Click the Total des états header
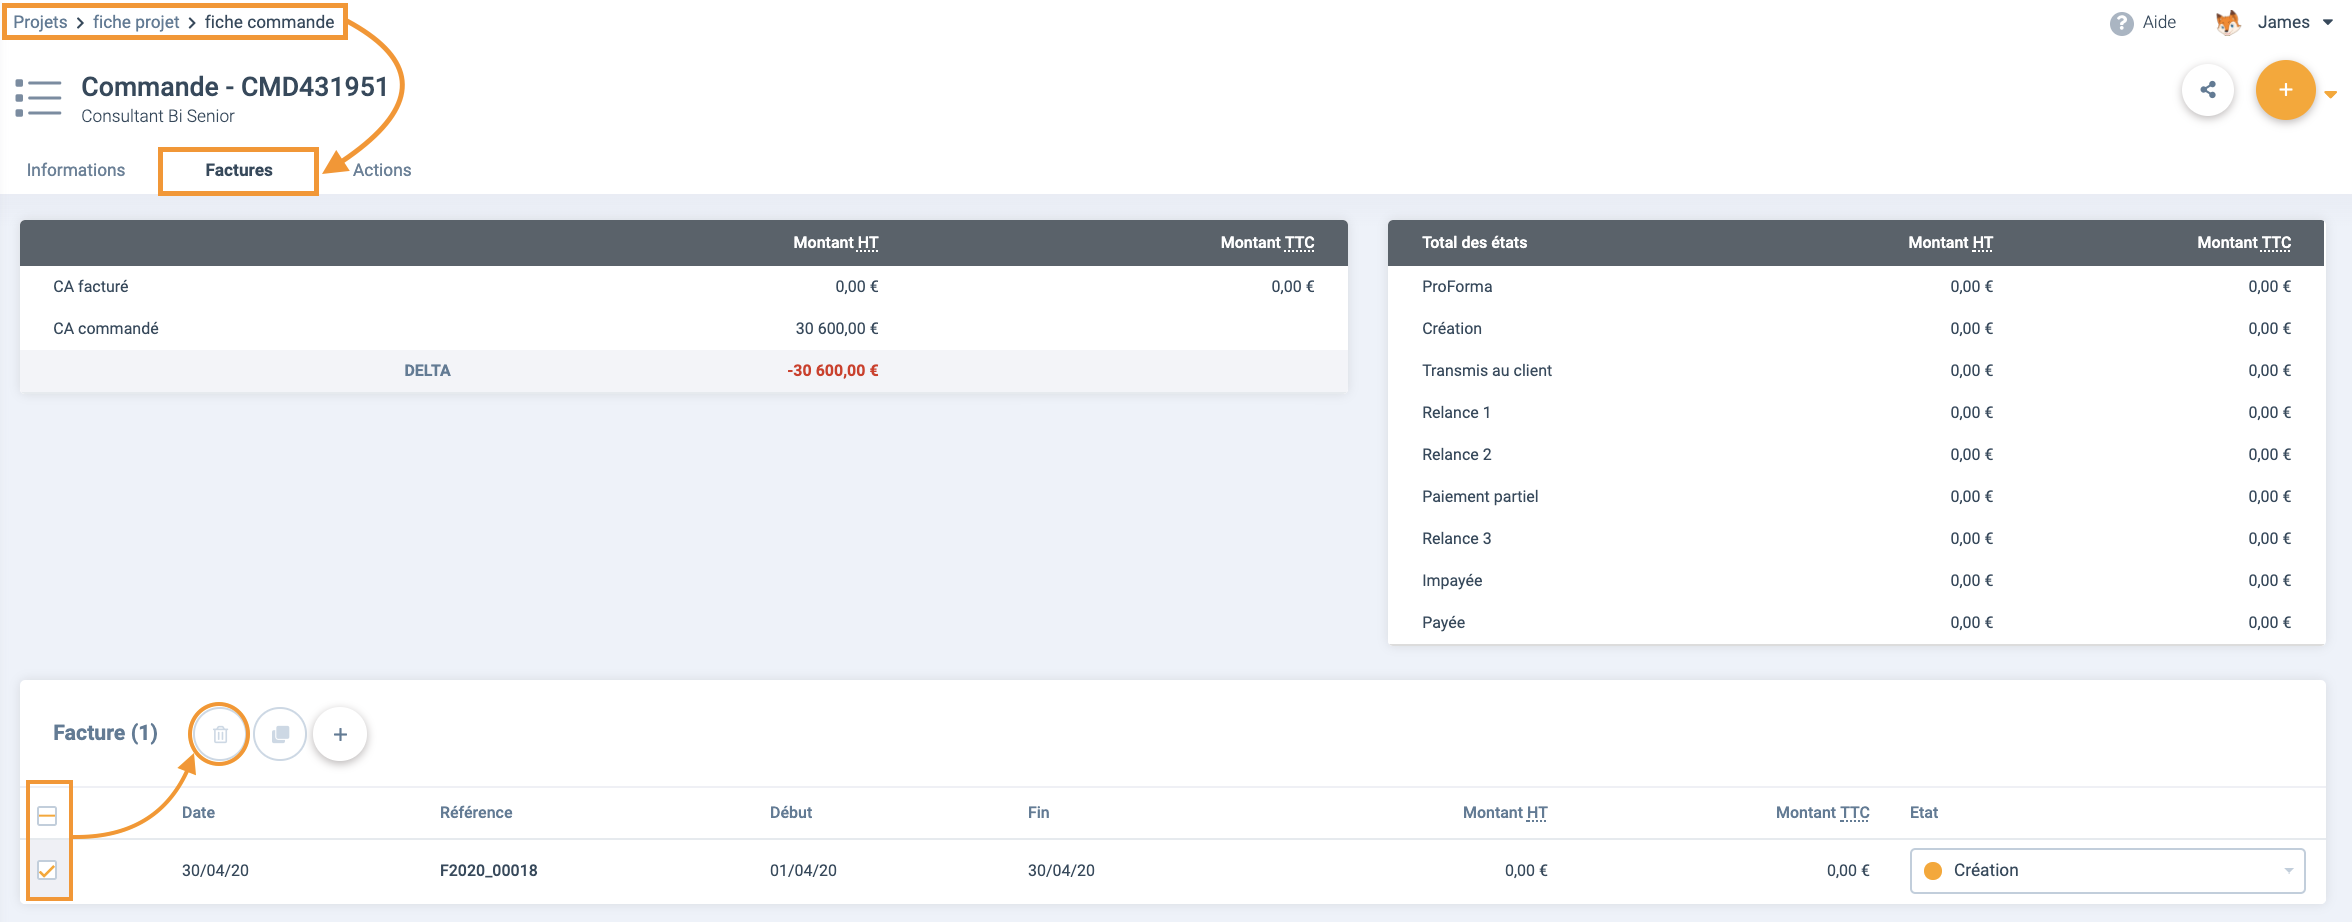 click(x=1474, y=243)
